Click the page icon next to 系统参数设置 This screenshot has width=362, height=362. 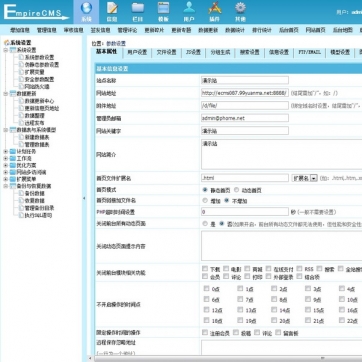pos(21,57)
